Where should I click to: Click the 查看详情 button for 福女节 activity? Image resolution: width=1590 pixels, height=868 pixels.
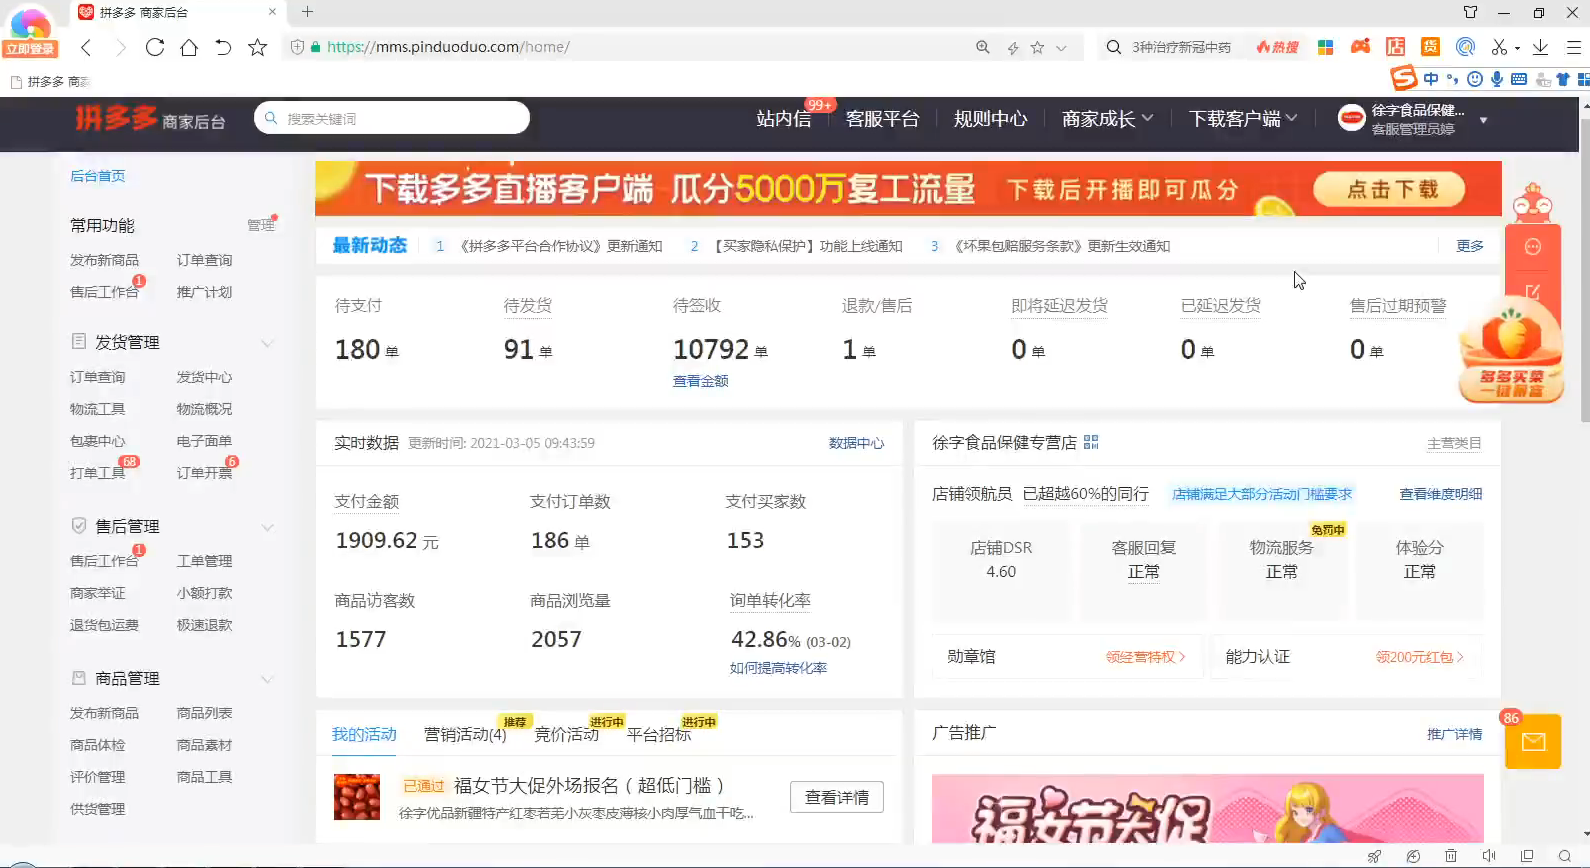pyautogui.click(x=837, y=797)
